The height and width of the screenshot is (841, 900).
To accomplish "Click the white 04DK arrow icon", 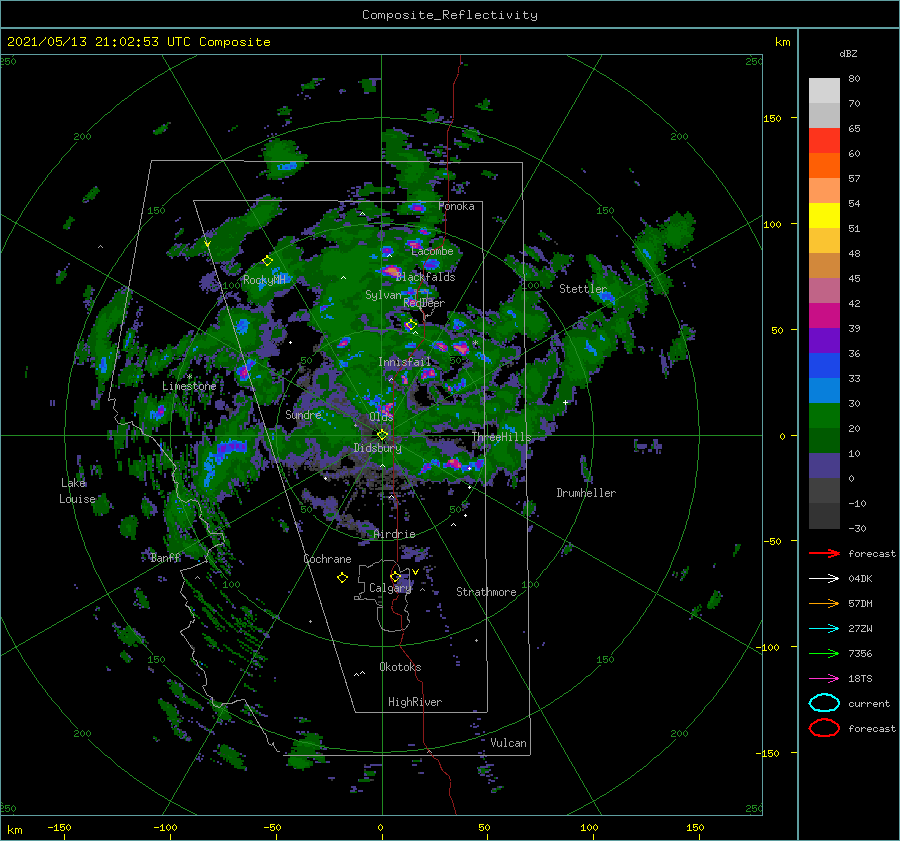I will click(824, 578).
